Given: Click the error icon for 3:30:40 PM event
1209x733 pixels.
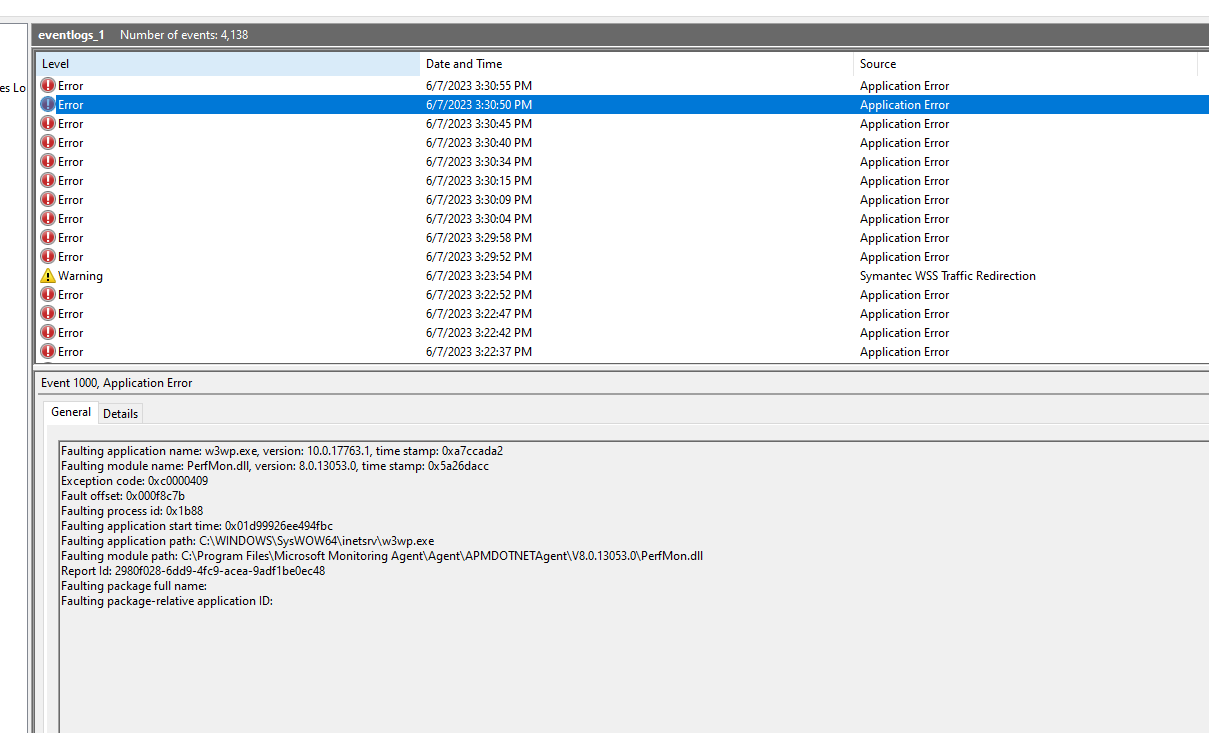Looking at the screenshot, I should (x=48, y=143).
